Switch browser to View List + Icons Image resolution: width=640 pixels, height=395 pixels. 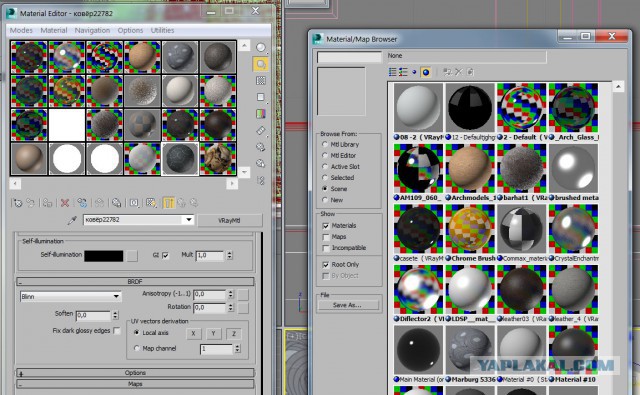403,72
